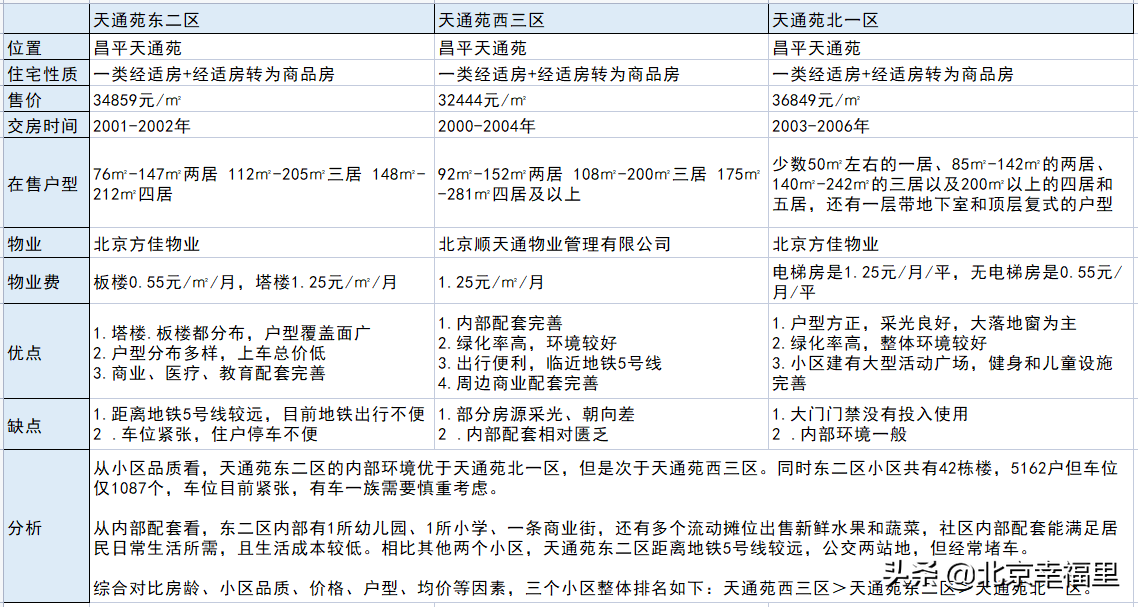Select the 天通苑东二区 header cell
This screenshot has width=1138, height=607.
point(262,20)
